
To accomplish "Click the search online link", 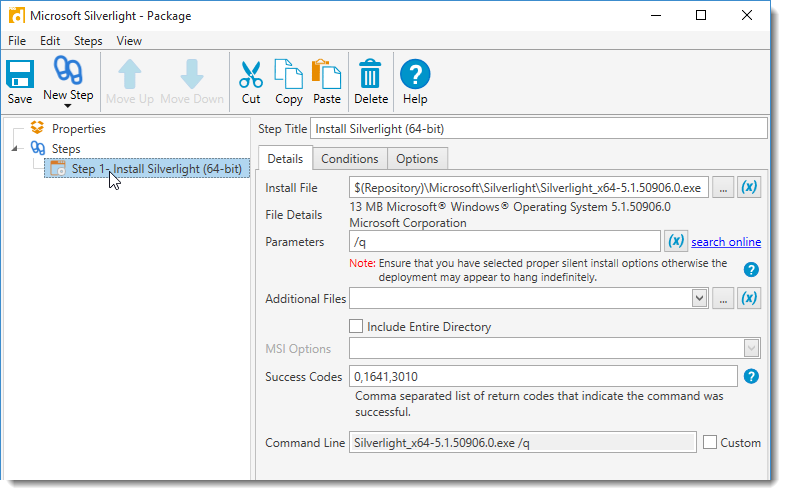I will coord(726,242).
